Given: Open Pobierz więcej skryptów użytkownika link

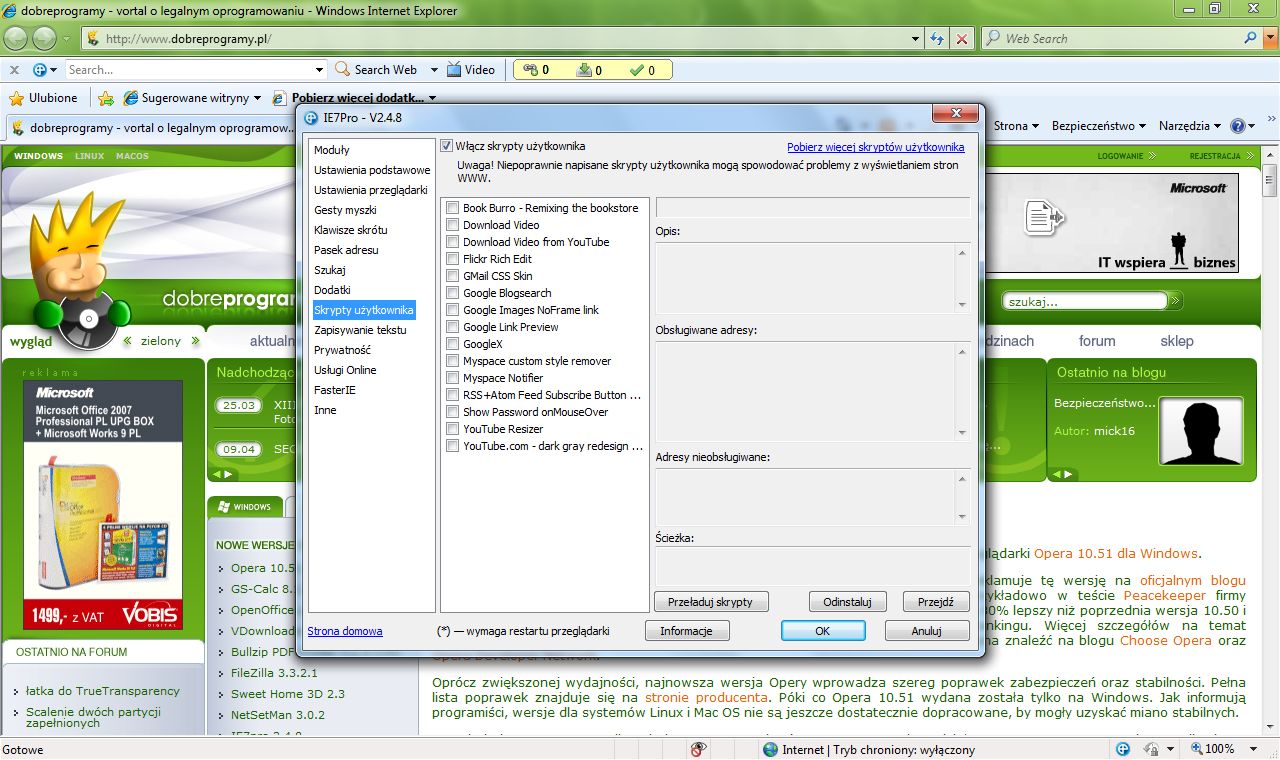Looking at the screenshot, I should click(x=876, y=147).
